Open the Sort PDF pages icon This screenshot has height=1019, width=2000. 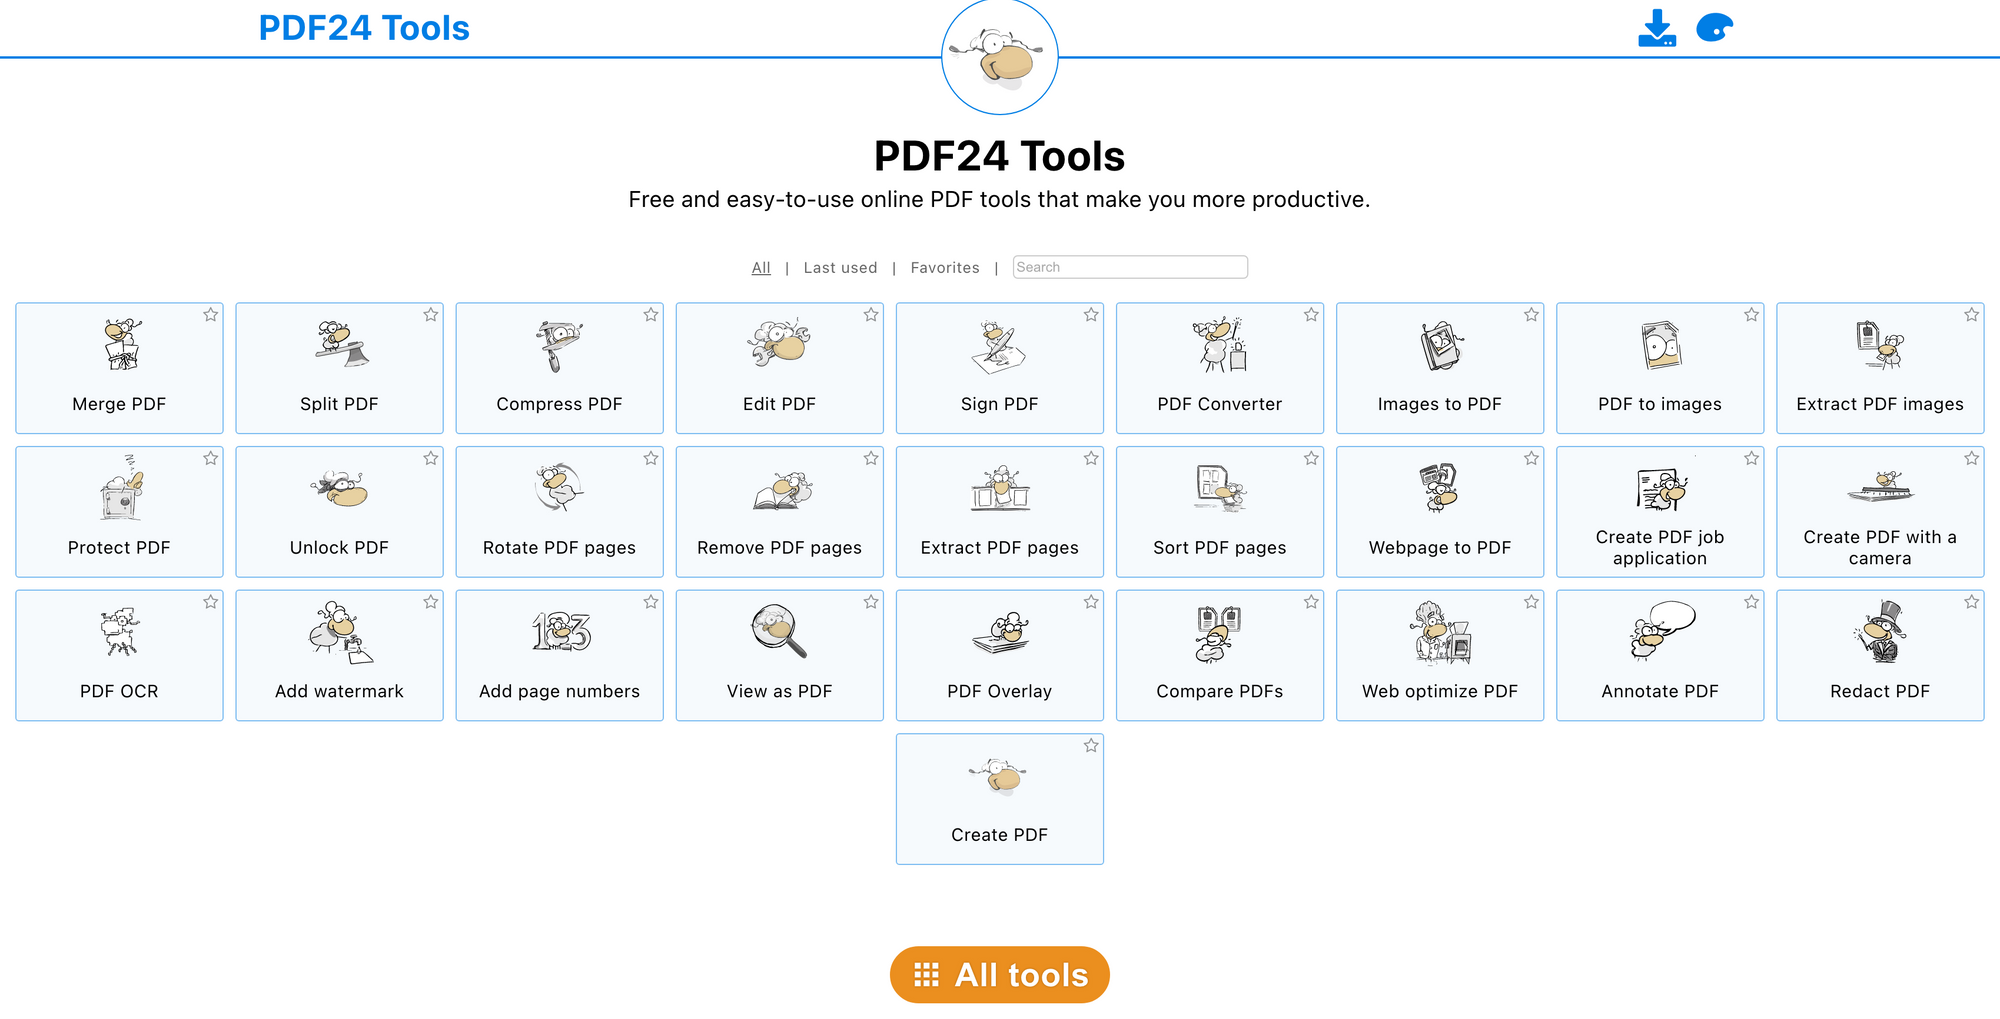[1221, 488]
